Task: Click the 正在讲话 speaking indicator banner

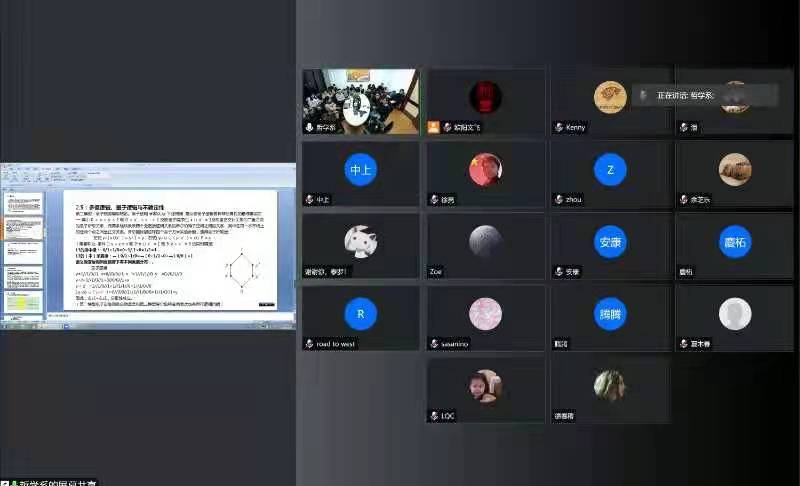Action: 704,95
